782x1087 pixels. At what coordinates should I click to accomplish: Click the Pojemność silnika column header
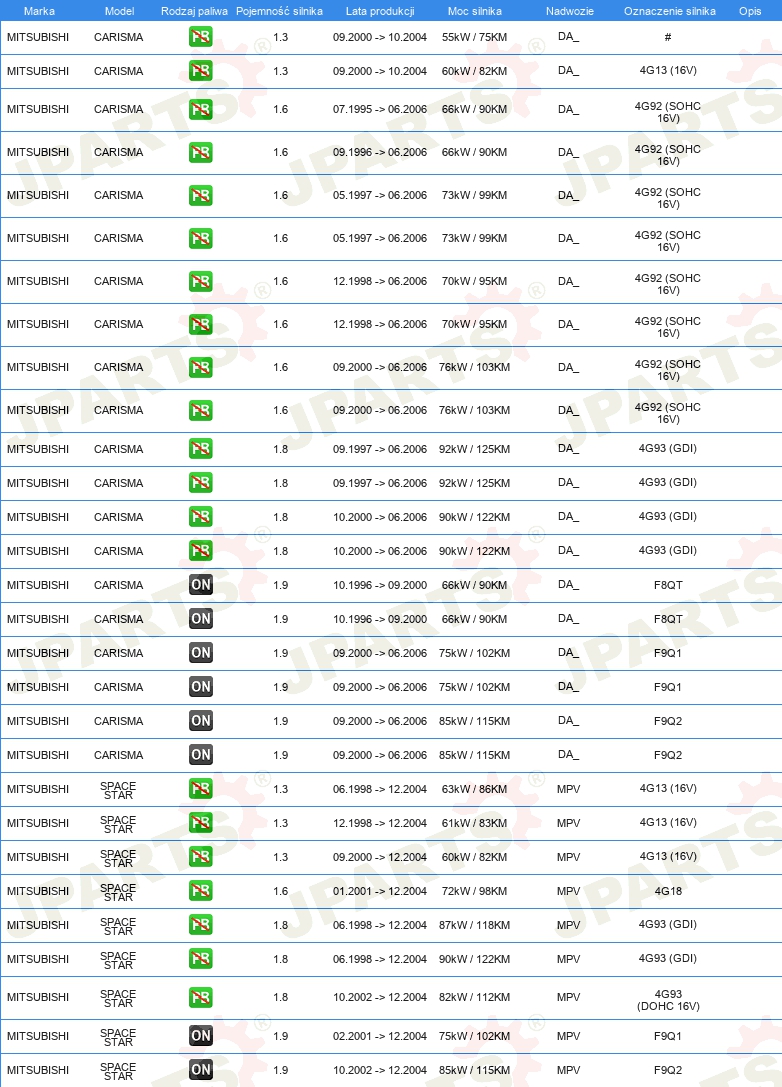(x=279, y=11)
